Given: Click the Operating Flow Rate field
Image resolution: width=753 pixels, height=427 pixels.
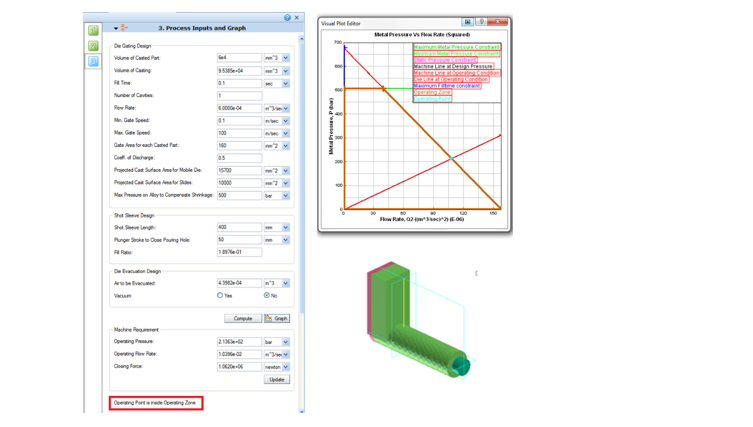Looking at the screenshot, I should pyautogui.click(x=239, y=354).
